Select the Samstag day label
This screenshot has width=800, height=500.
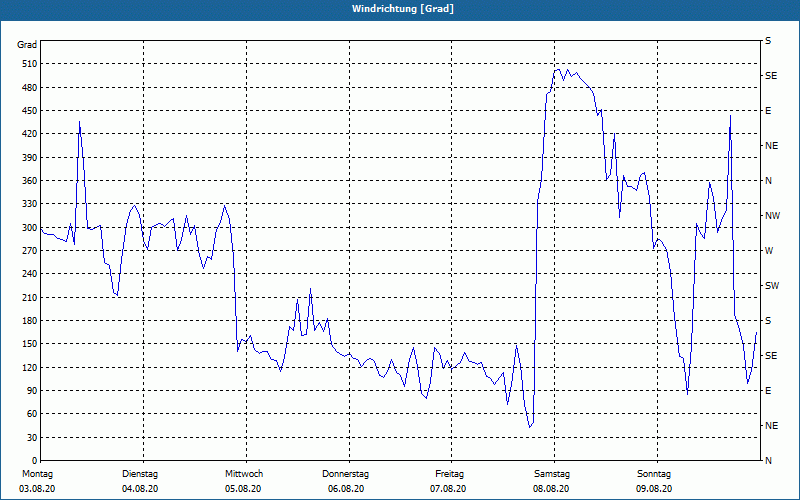[x=552, y=474]
